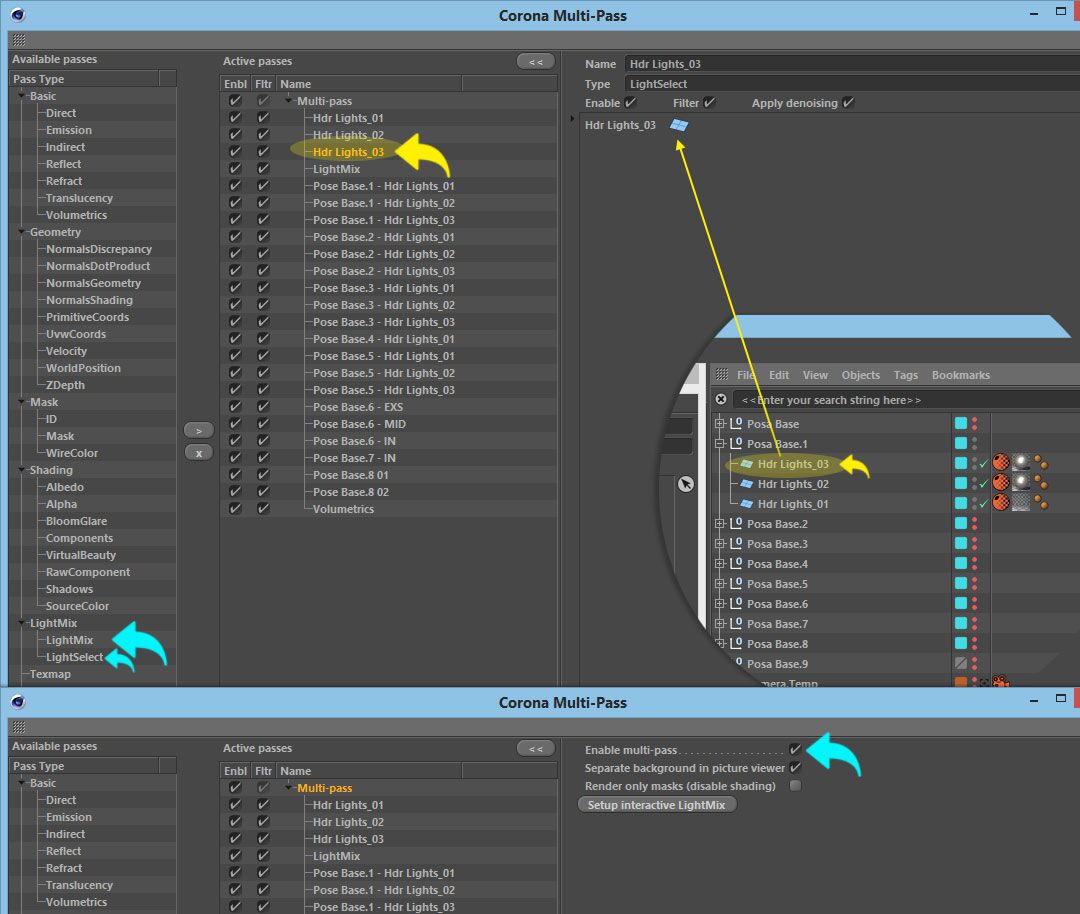1080x914 pixels.
Task: Click the cyan layer swatch of Hdr Lights_02
Action: click(961, 484)
